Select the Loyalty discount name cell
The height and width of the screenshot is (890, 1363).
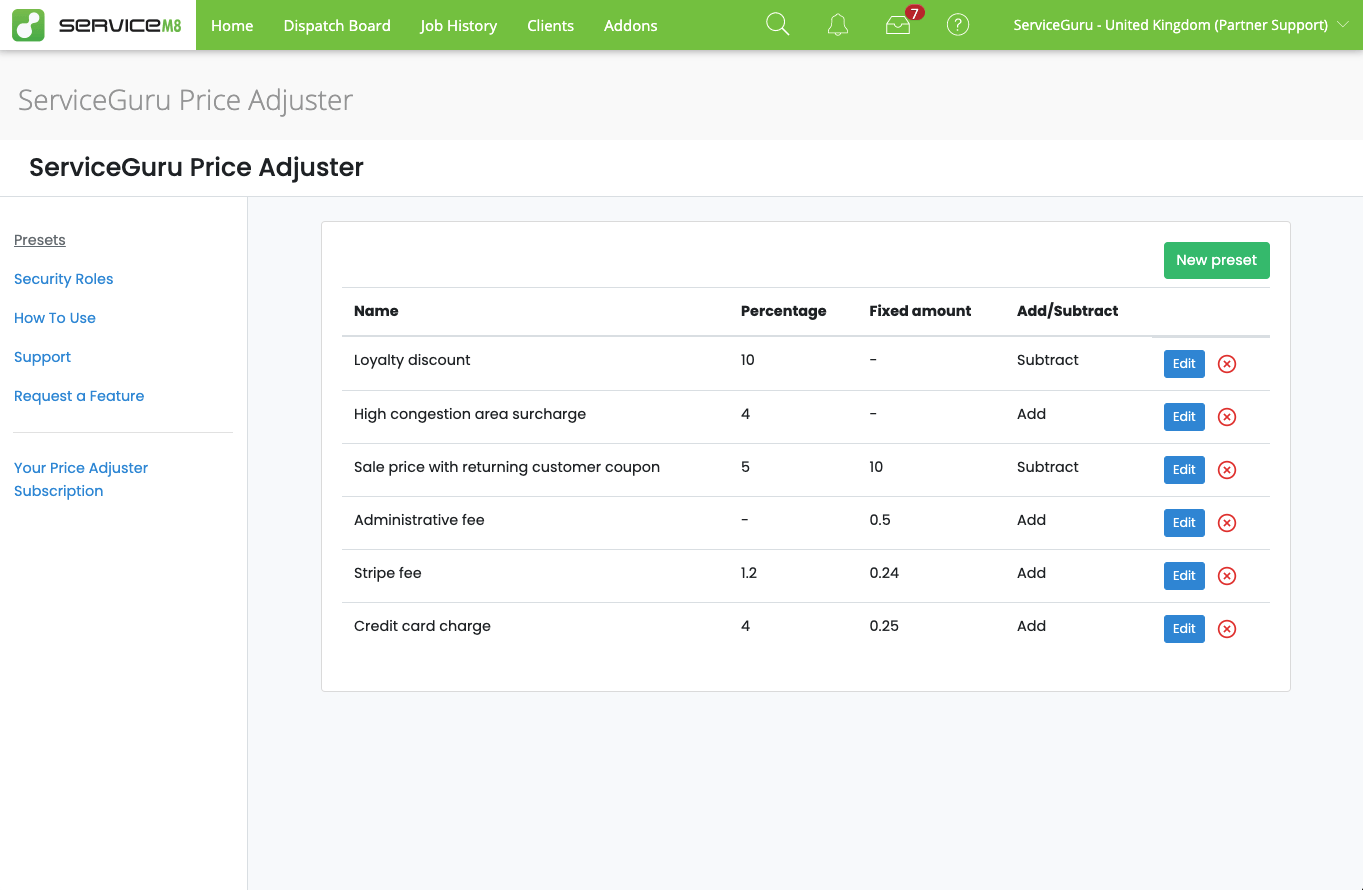pos(412,360)
